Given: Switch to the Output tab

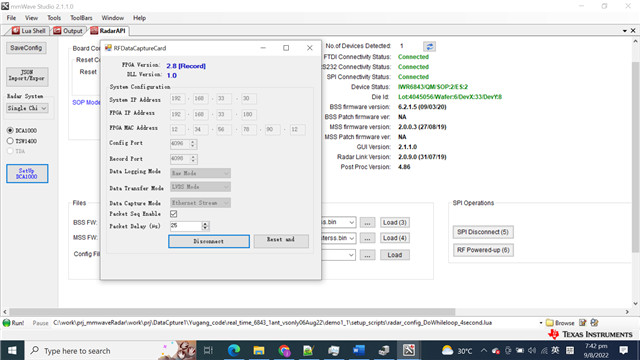Looking at the screenshot, I should [68, 31].
